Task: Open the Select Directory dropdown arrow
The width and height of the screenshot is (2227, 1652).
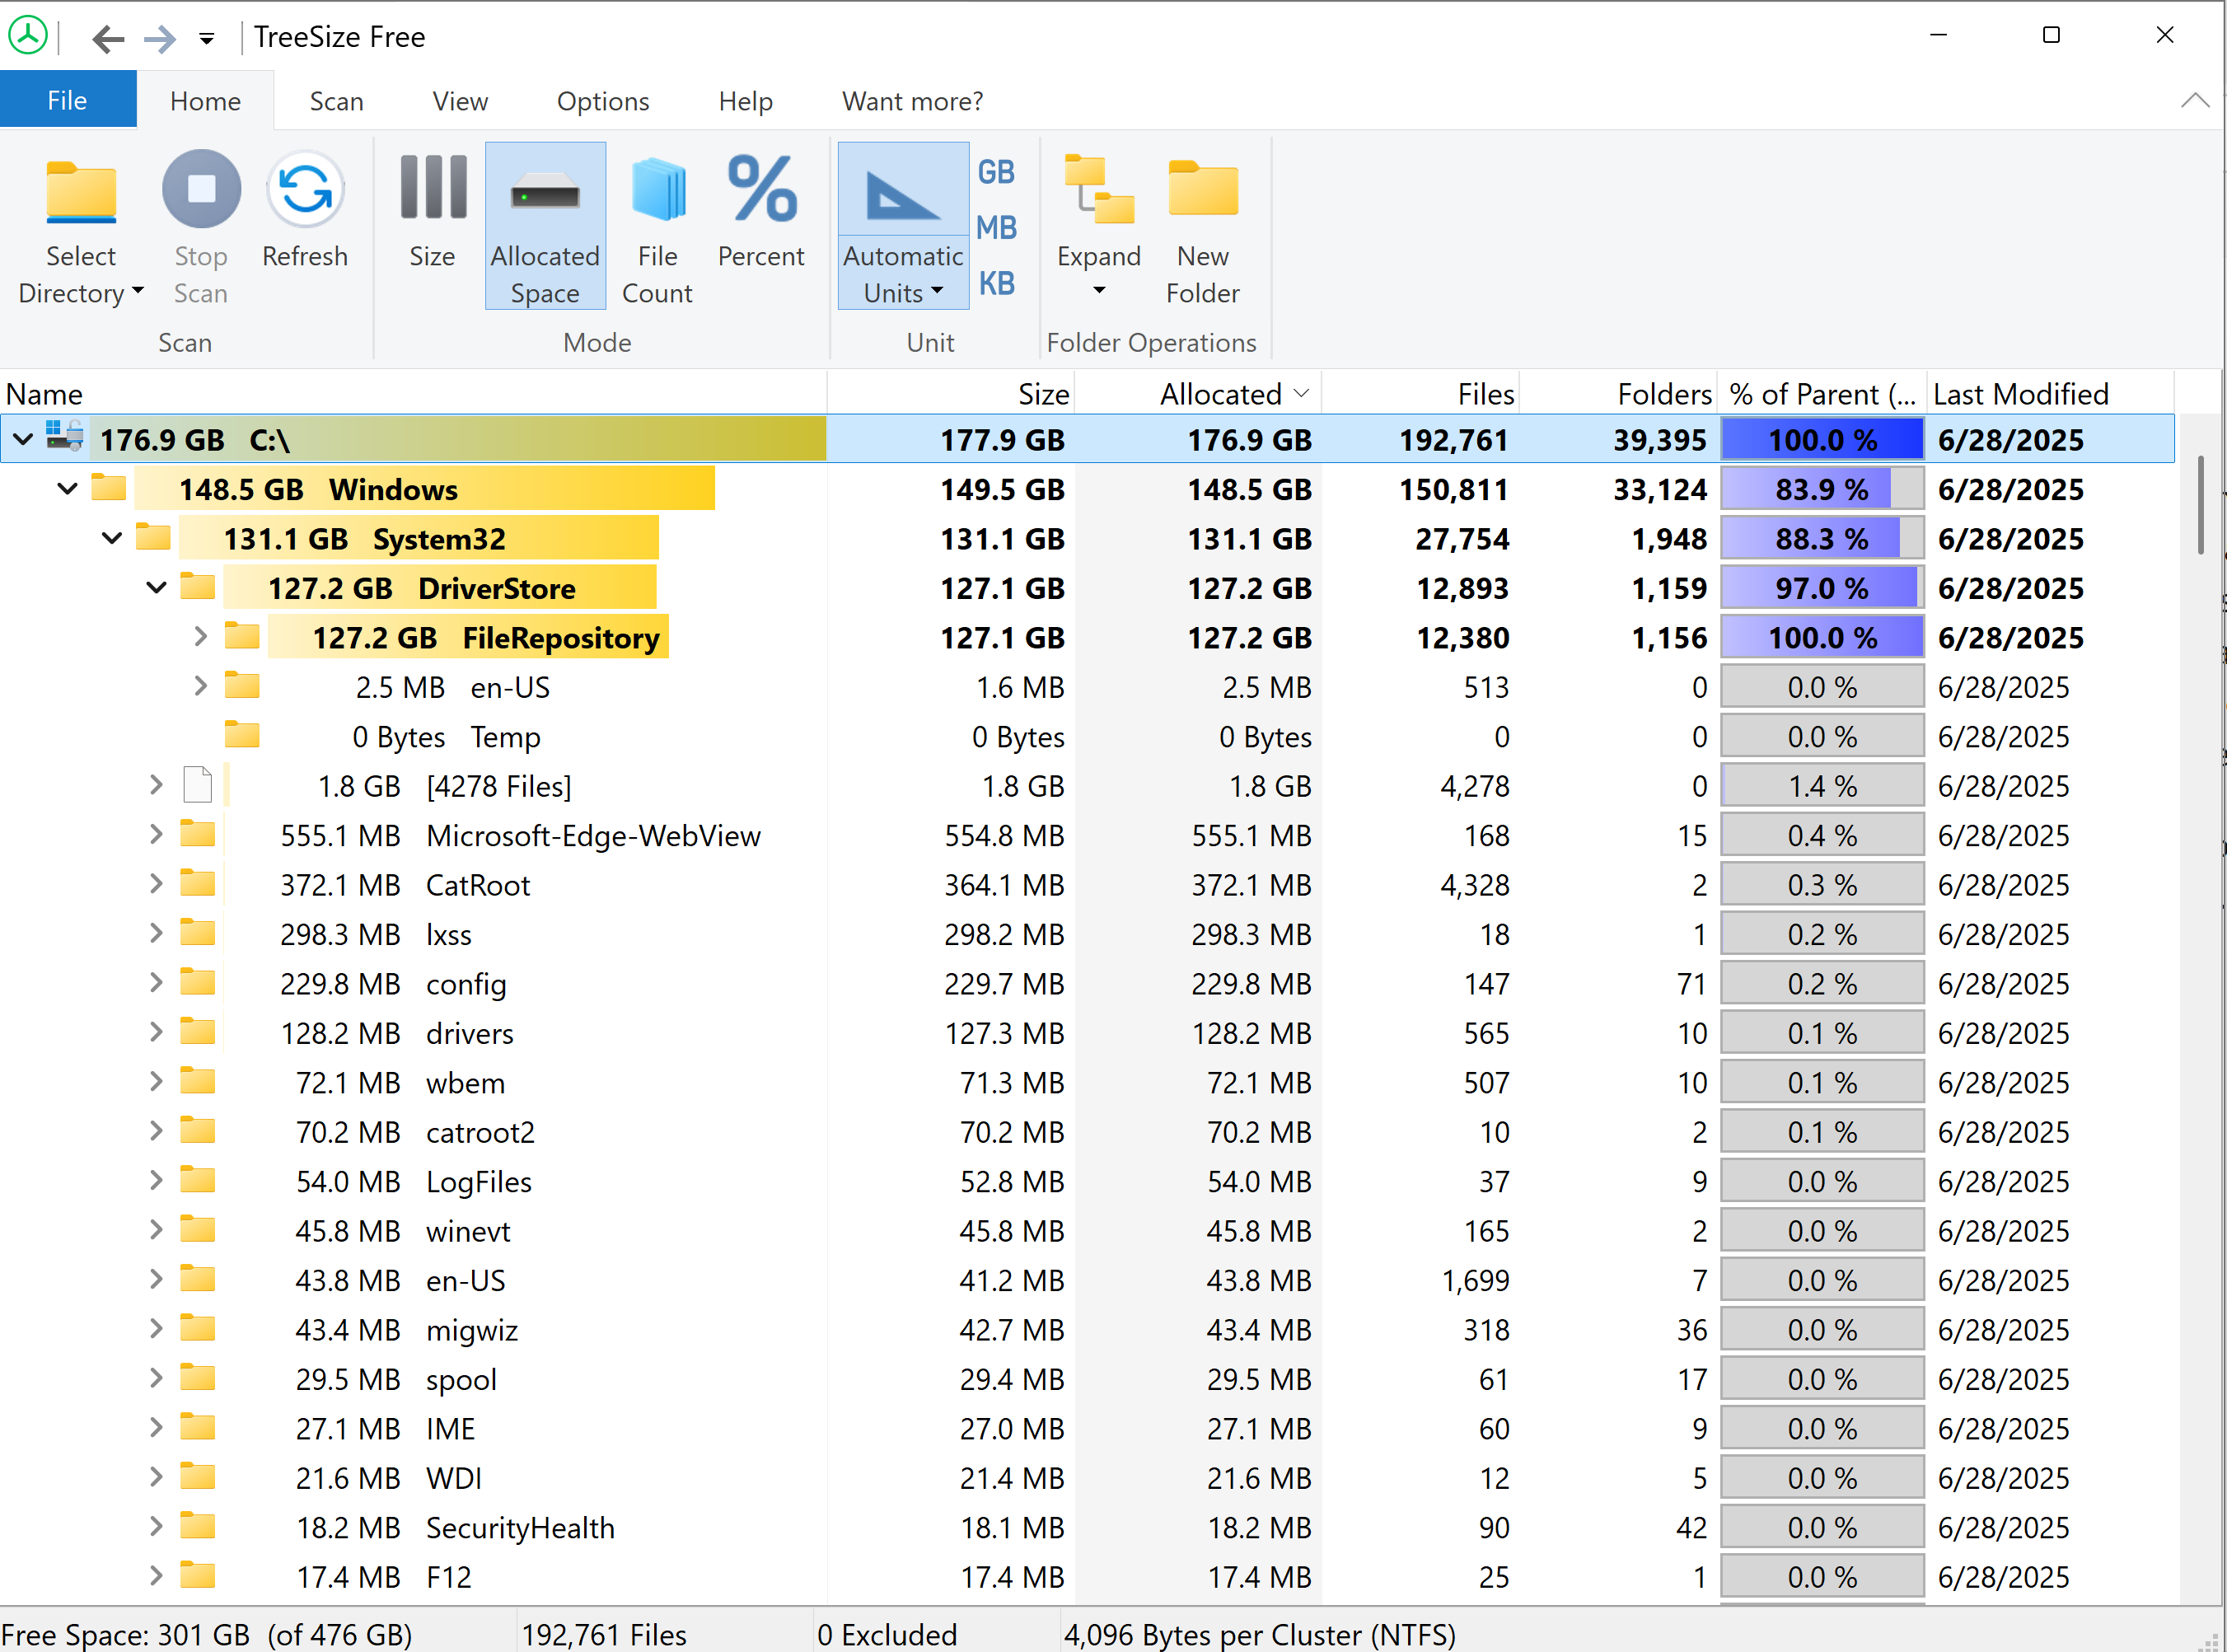Action: [138, 291]
